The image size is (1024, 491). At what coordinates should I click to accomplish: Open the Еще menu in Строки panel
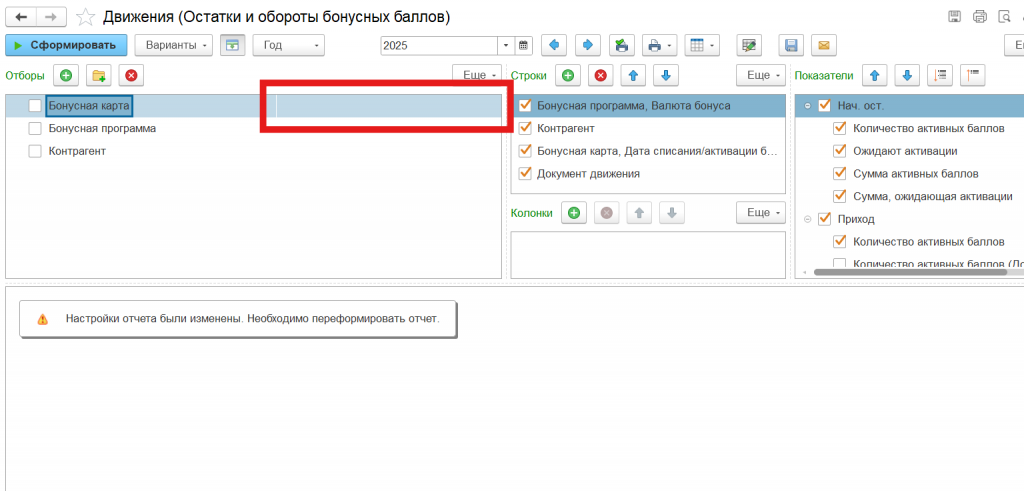click(x=760, y=75)
